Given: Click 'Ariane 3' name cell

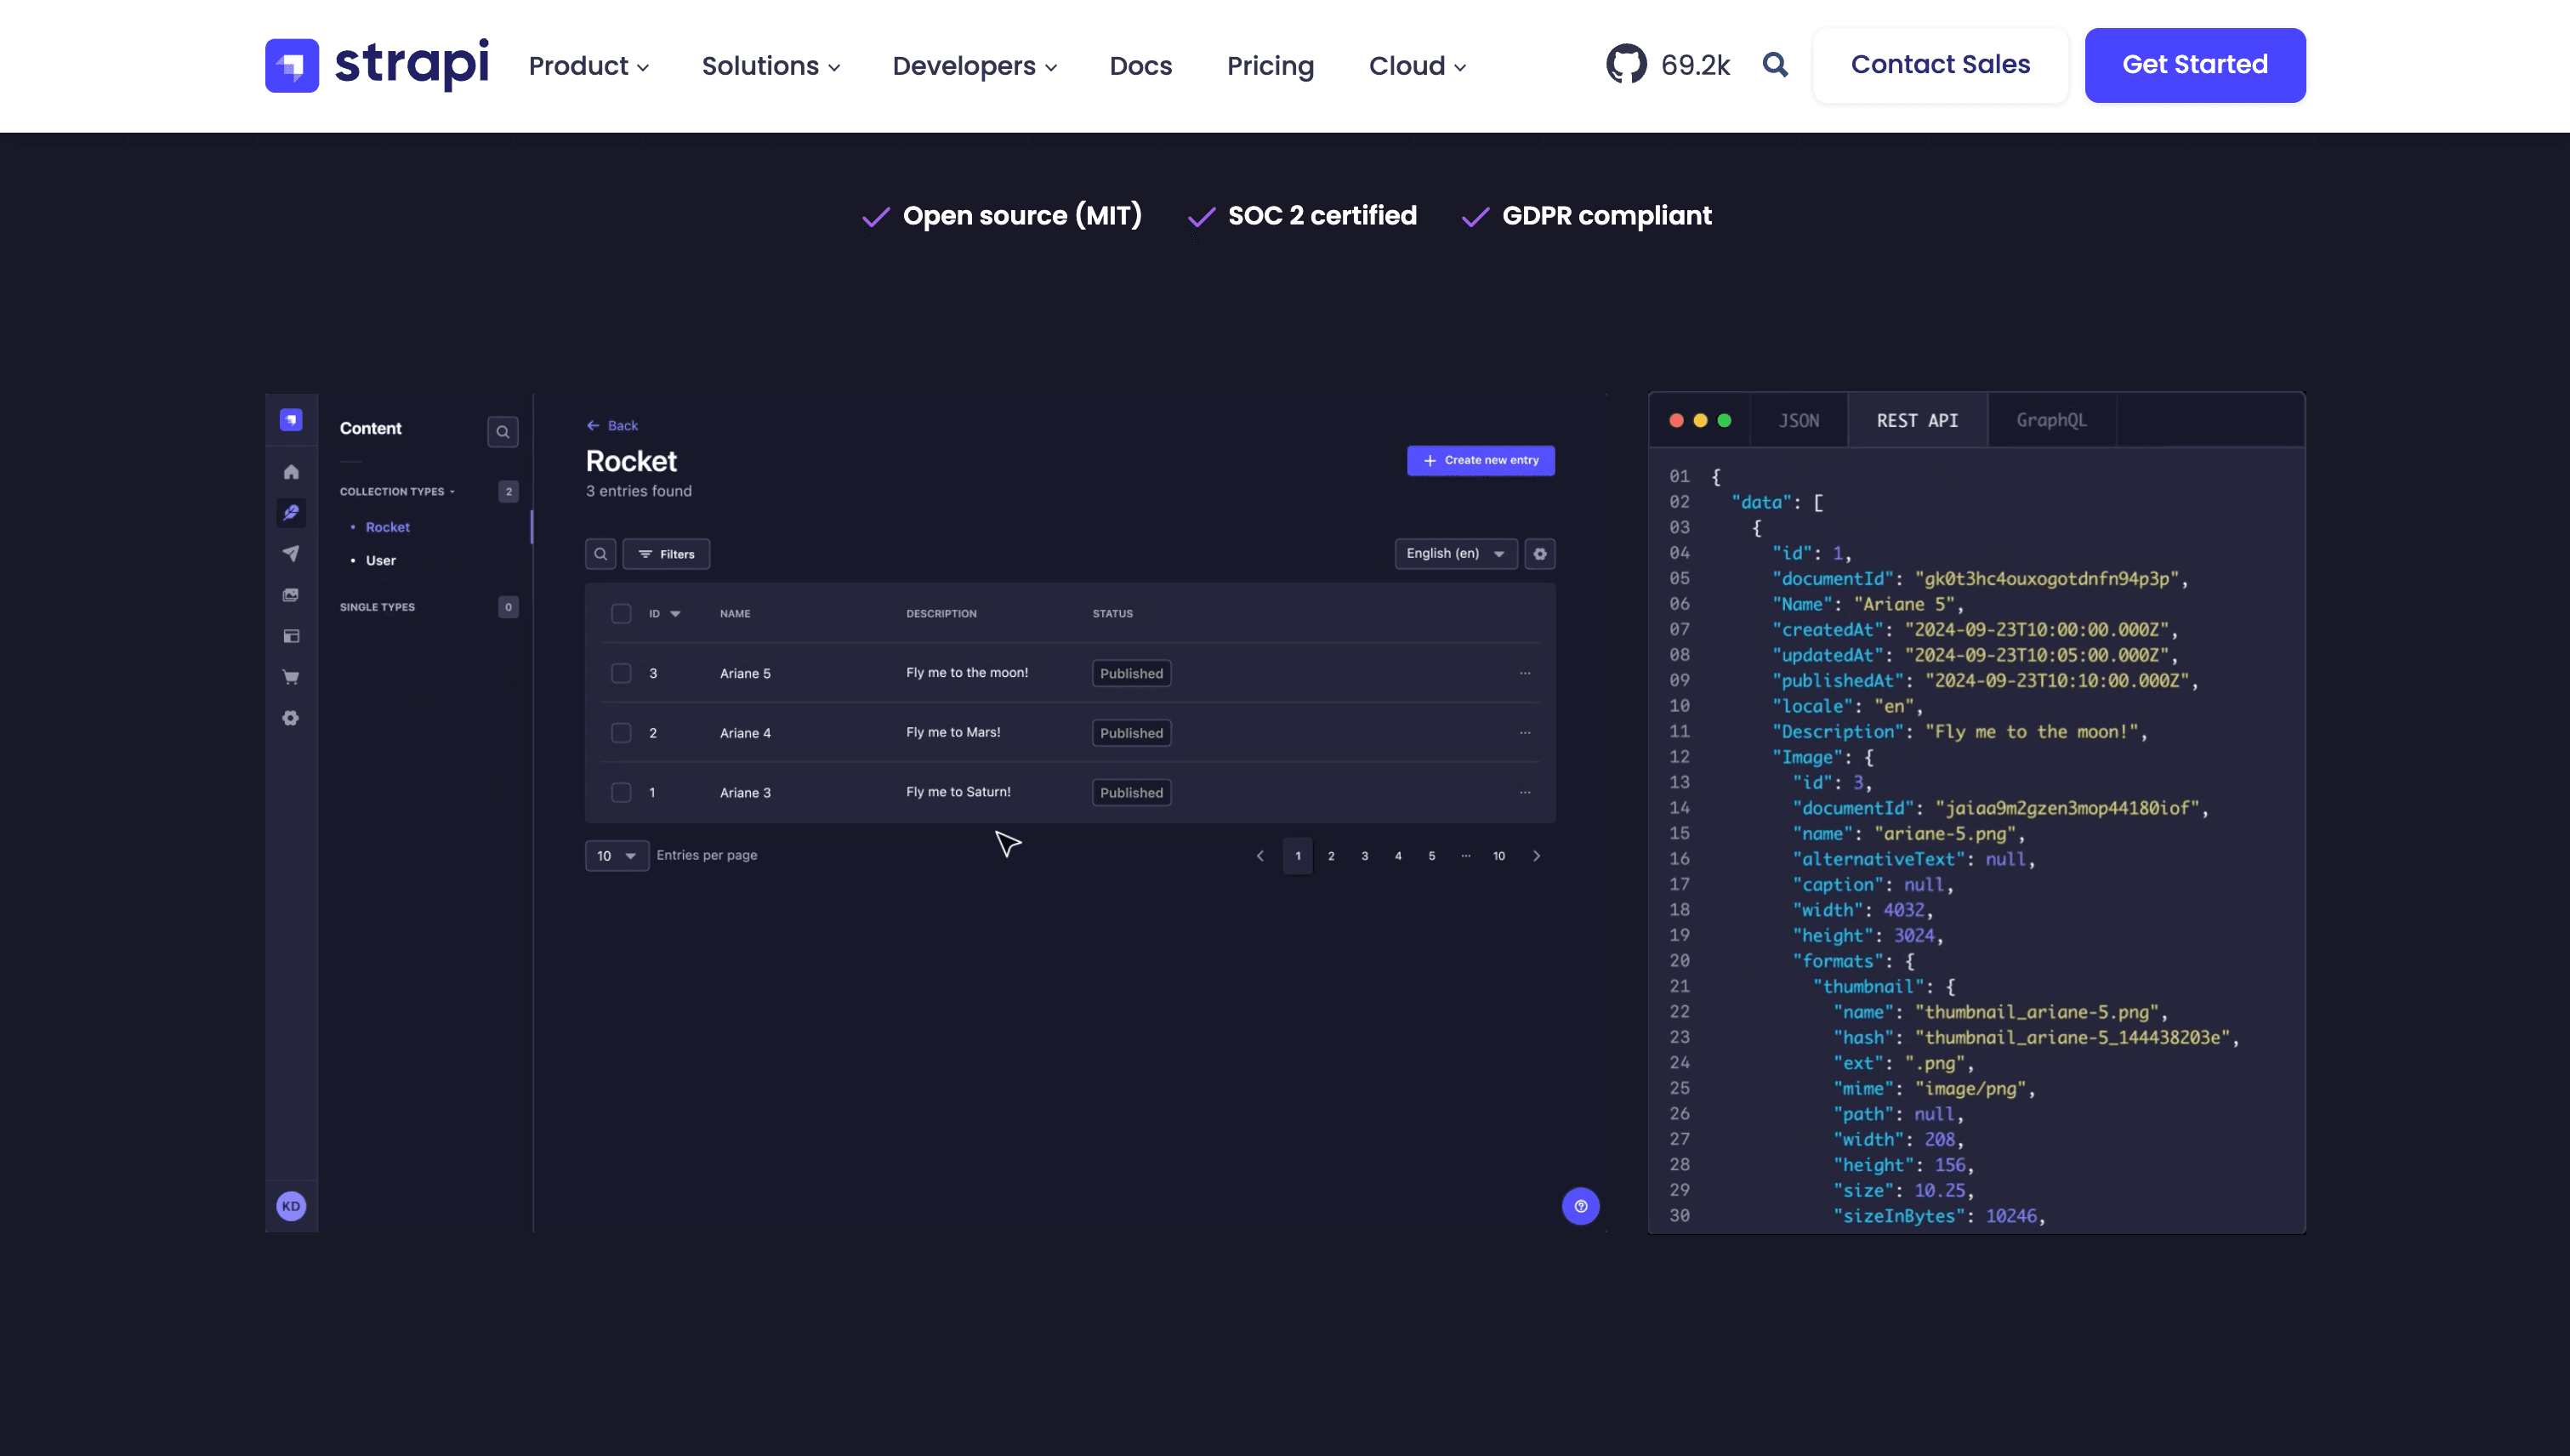Looking at the screenshot, I should 745,793.
